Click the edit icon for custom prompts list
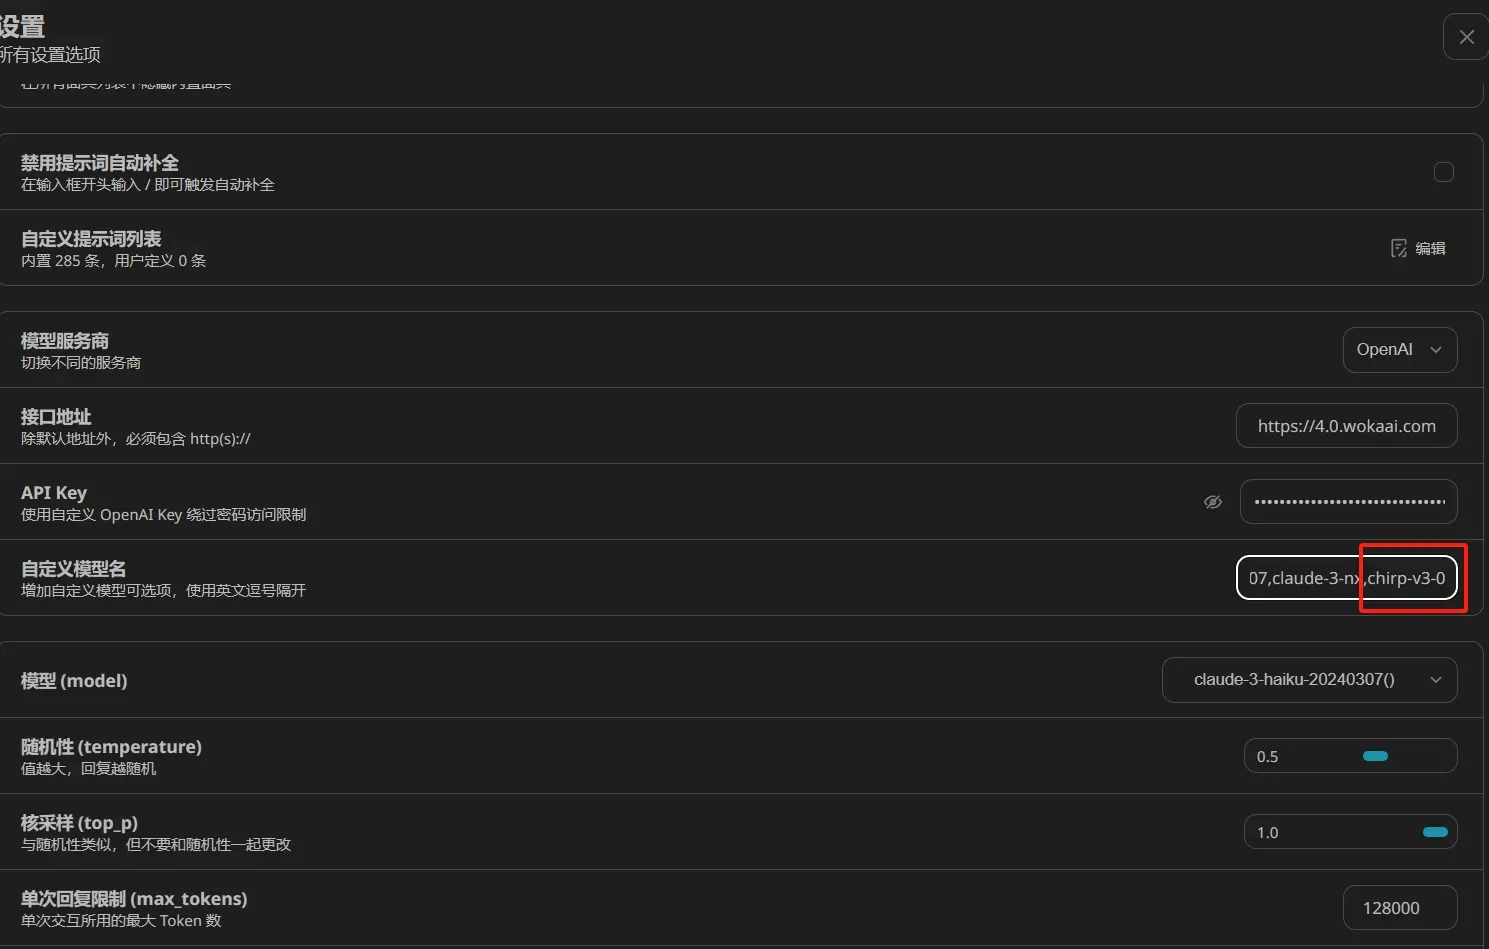 click(x=1399, y=248)
